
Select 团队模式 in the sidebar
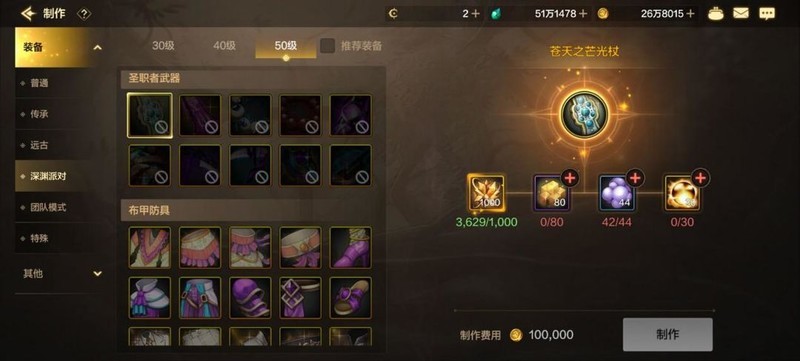point(47,207)
